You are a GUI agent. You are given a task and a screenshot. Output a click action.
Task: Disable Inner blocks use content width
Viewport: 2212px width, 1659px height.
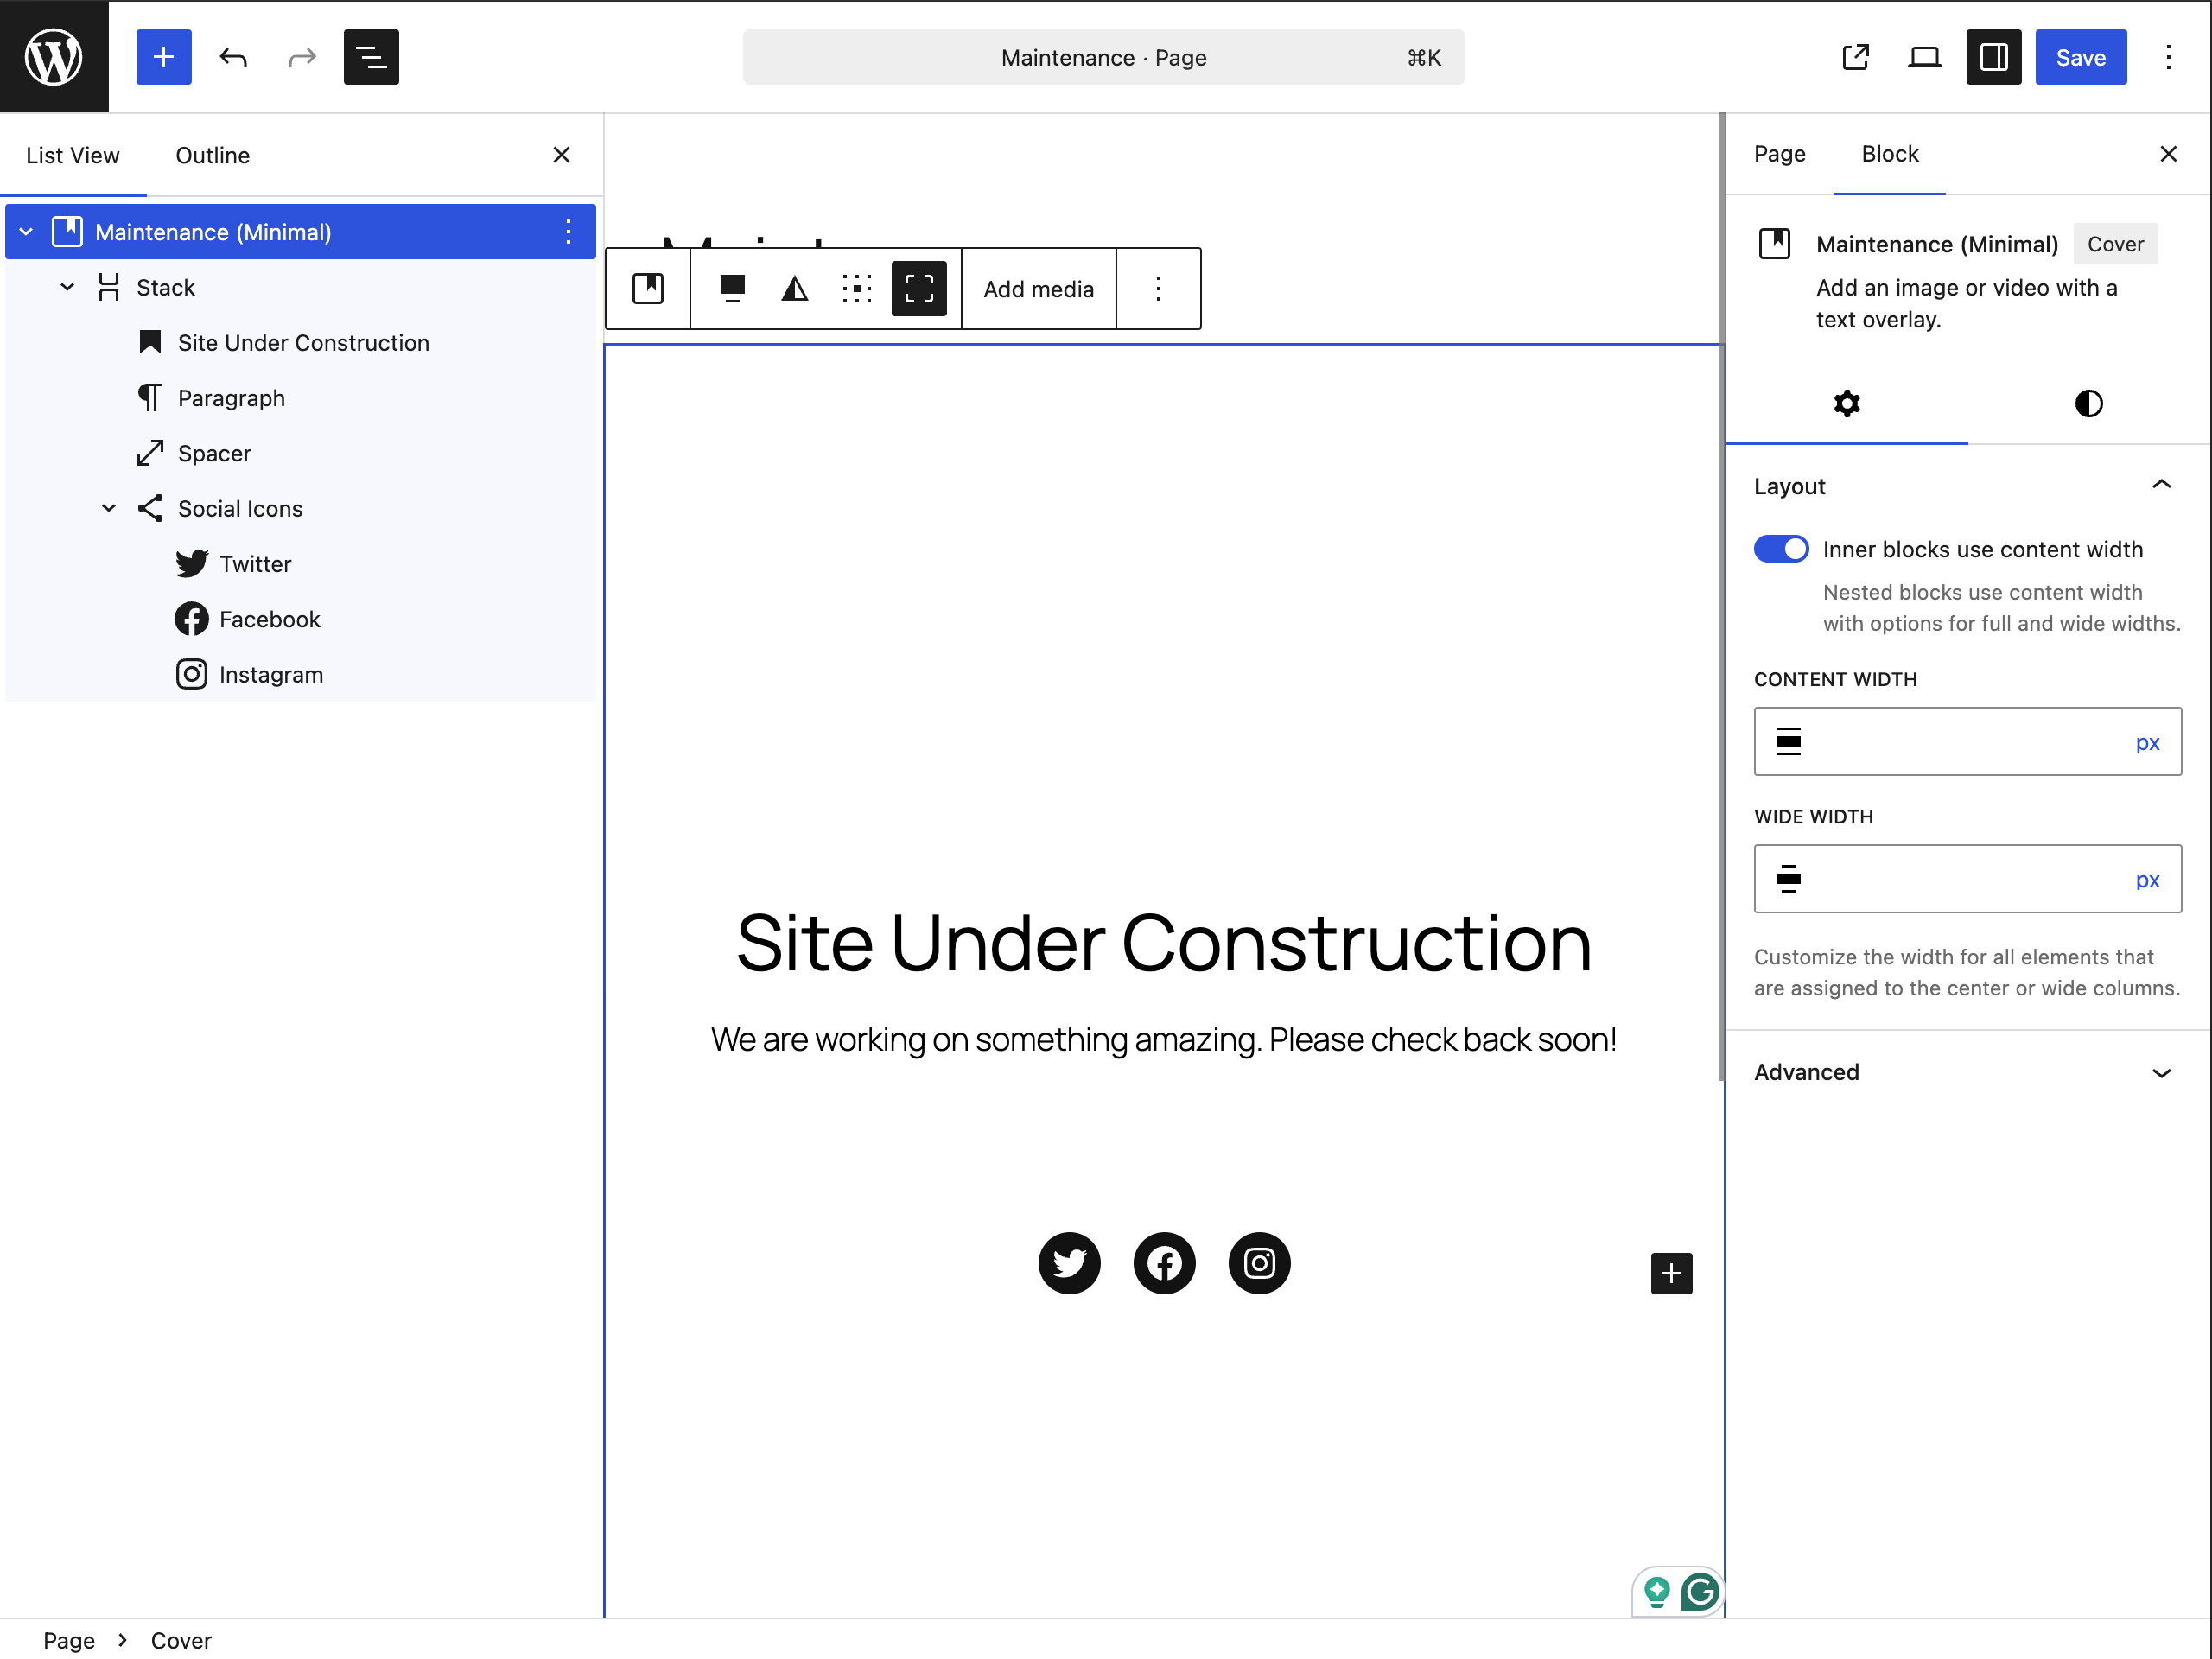tap(1781, 548)
